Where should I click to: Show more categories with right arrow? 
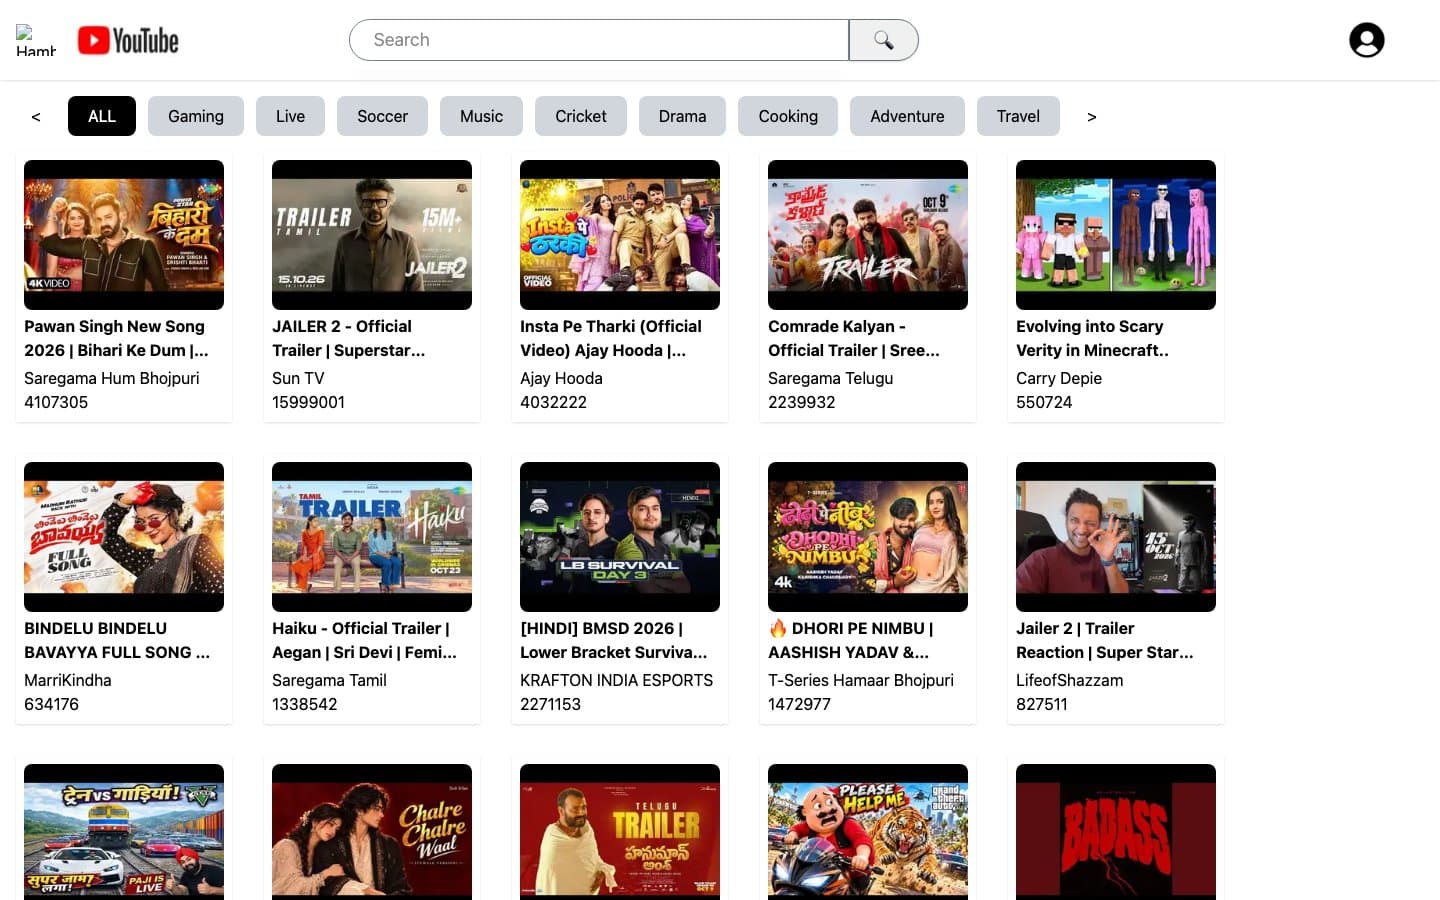pos(1091,117)
